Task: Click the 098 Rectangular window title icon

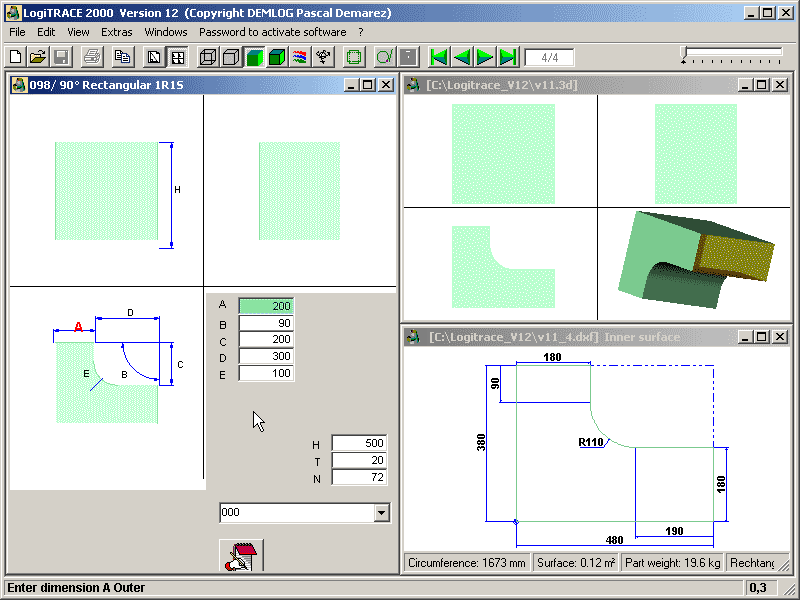Action: point(19,85)
